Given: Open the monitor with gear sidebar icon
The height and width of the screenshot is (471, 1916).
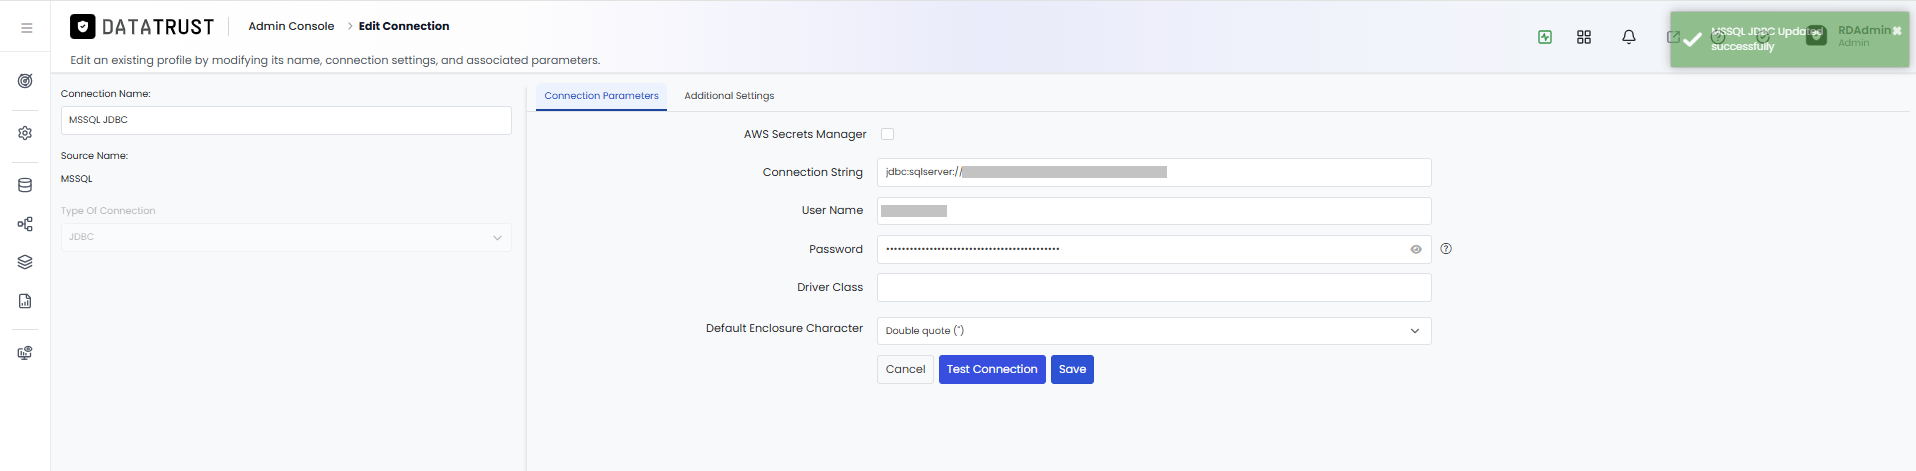Looking at the screenshot, I should click(x=25, y=353).
